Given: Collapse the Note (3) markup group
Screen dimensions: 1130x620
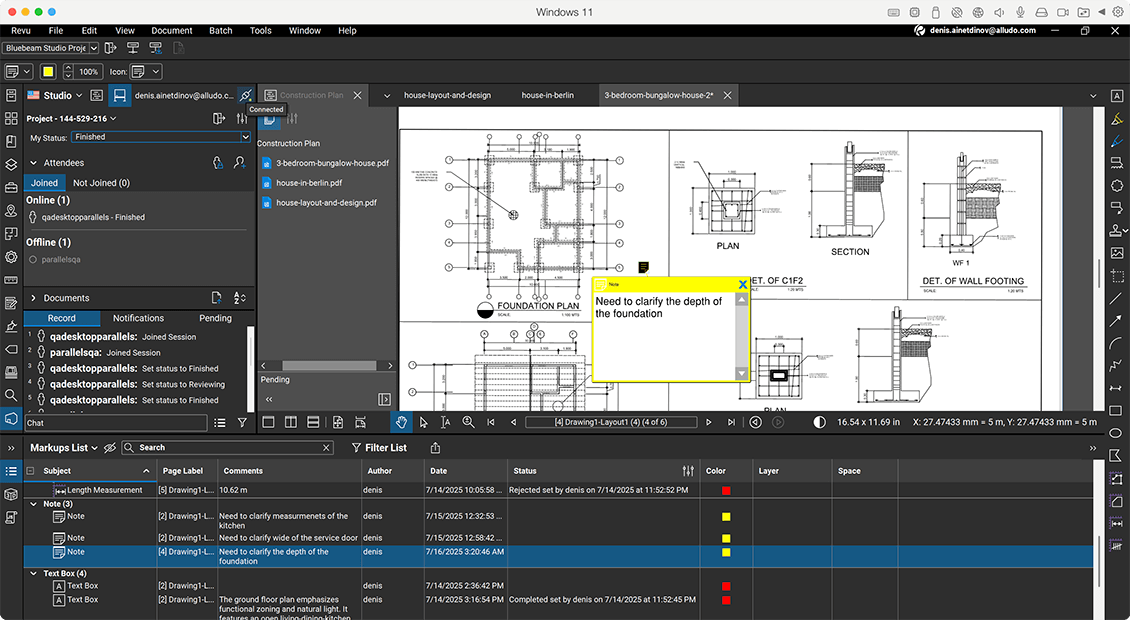Looking at the screenshot, I should point(33,503).
